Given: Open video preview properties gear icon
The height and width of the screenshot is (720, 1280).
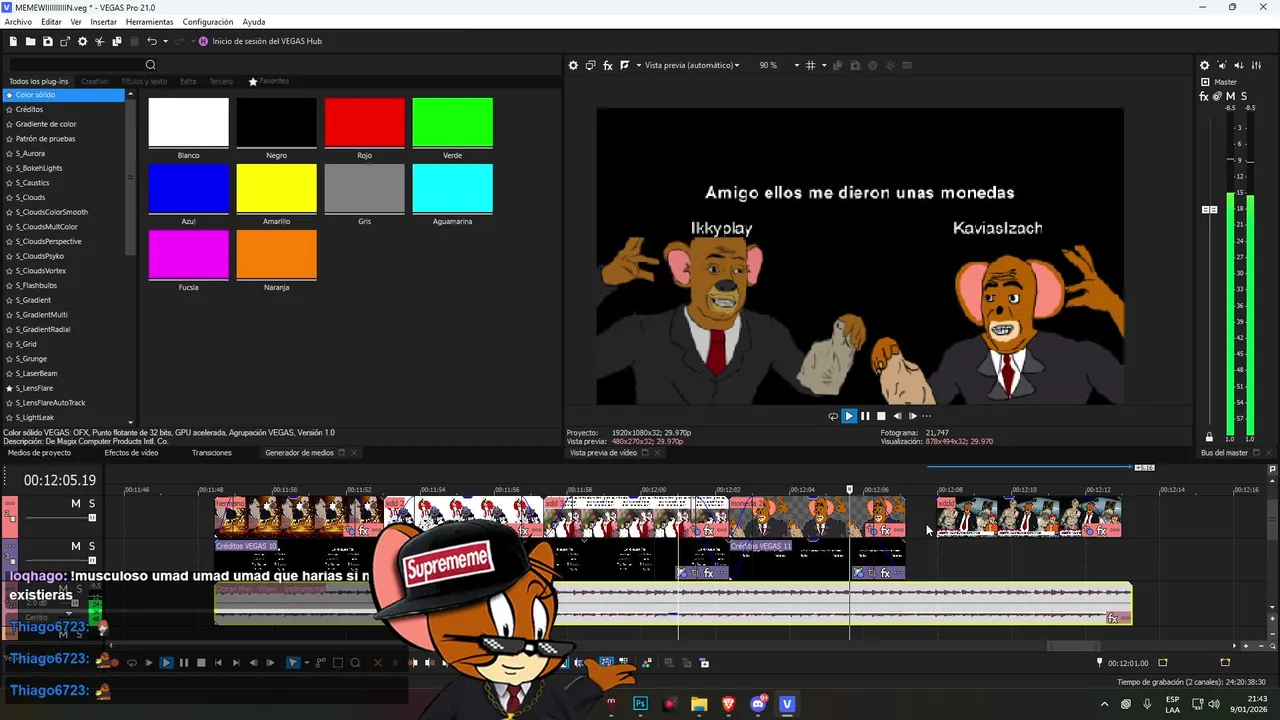Looking at the screenshot, I should (573, 65).
